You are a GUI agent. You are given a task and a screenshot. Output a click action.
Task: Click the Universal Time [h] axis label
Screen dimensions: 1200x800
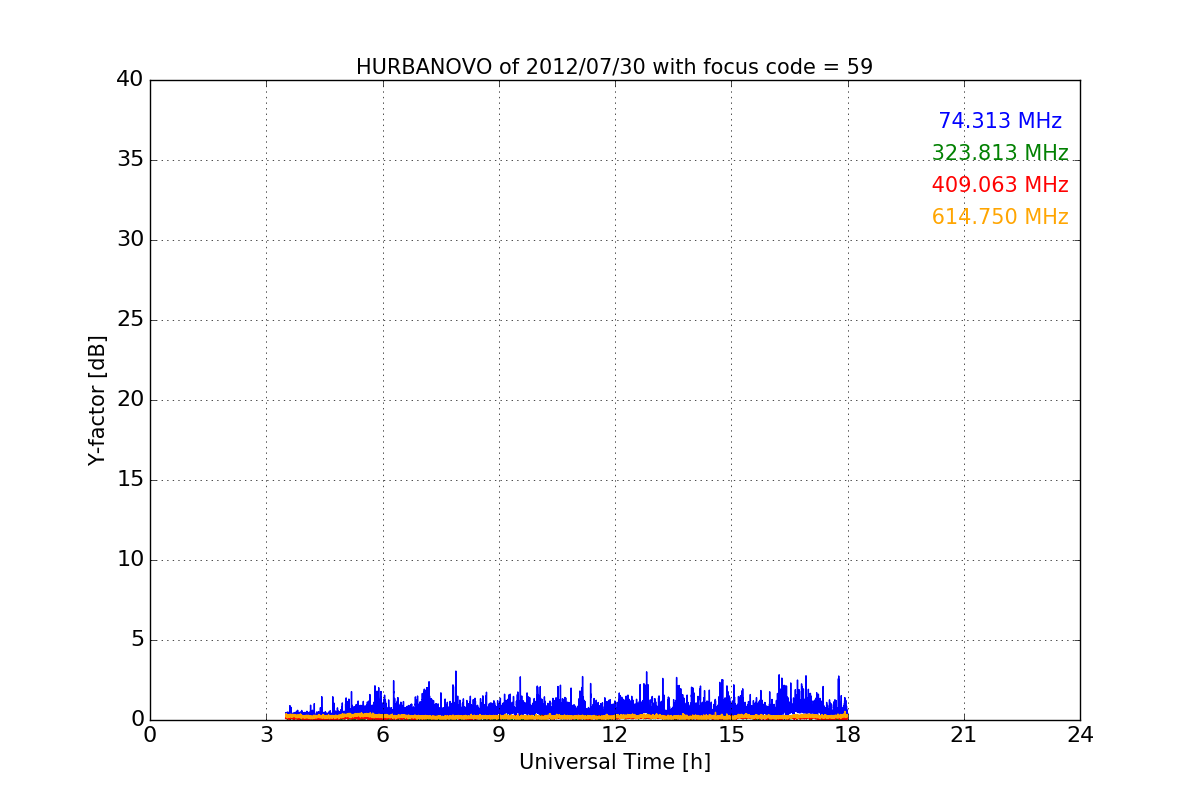(x=614, y=762)
